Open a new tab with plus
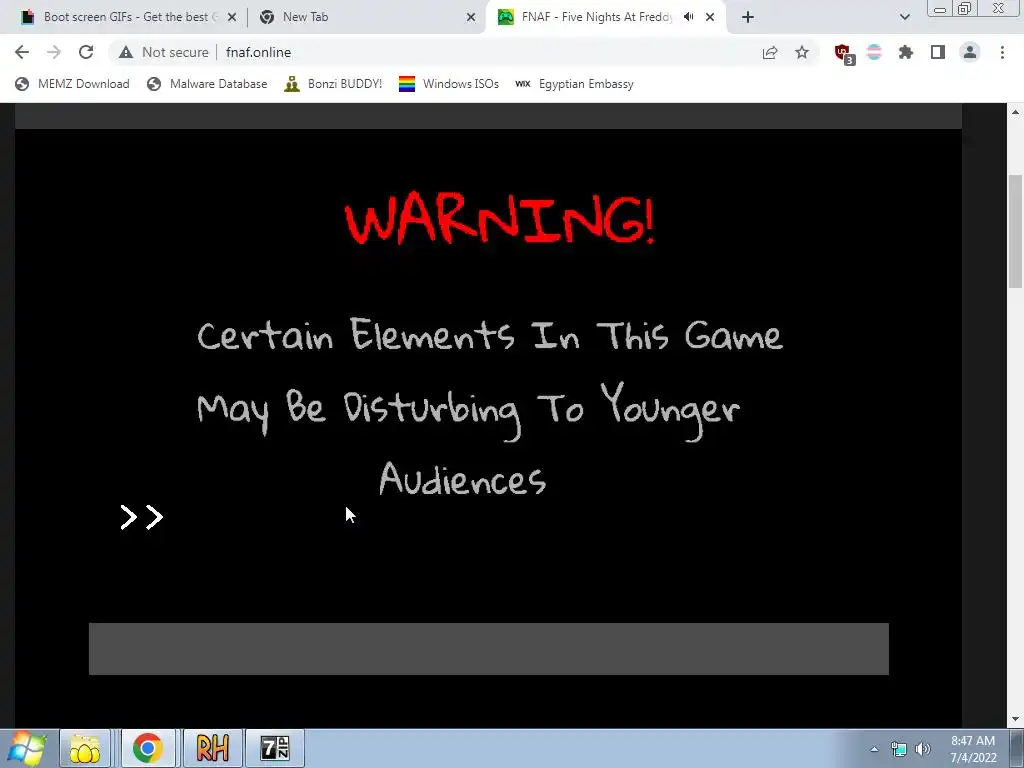1024x768 pixels. (748, 17)
